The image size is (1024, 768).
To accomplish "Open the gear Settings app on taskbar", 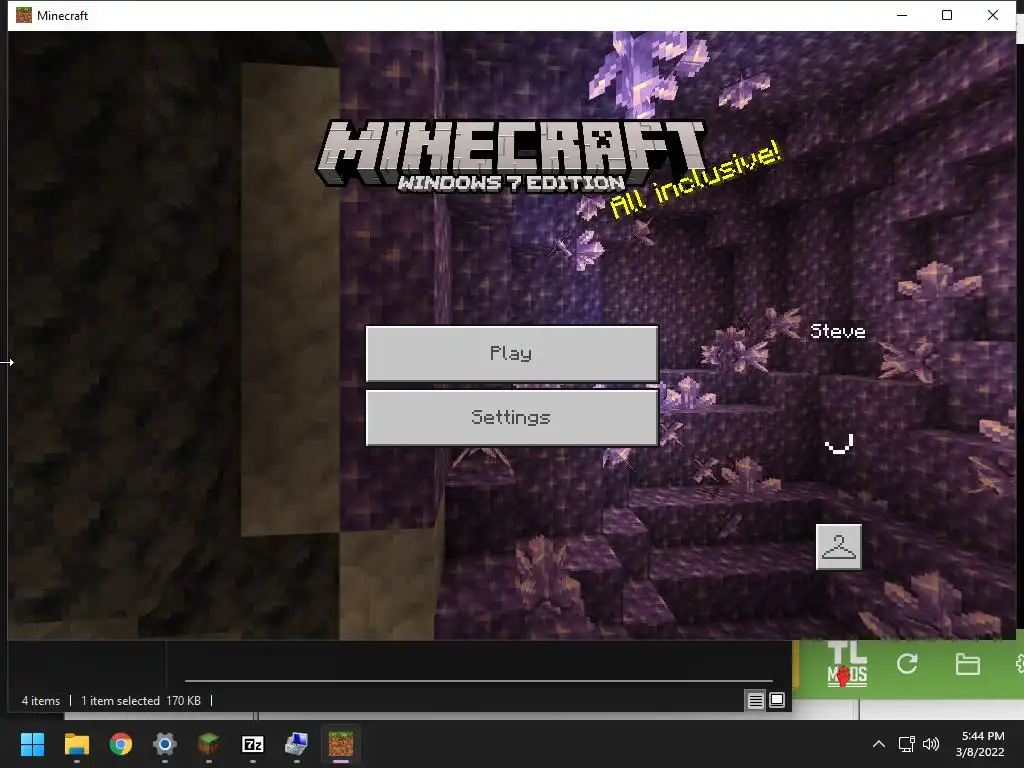I will click(165, 744).
